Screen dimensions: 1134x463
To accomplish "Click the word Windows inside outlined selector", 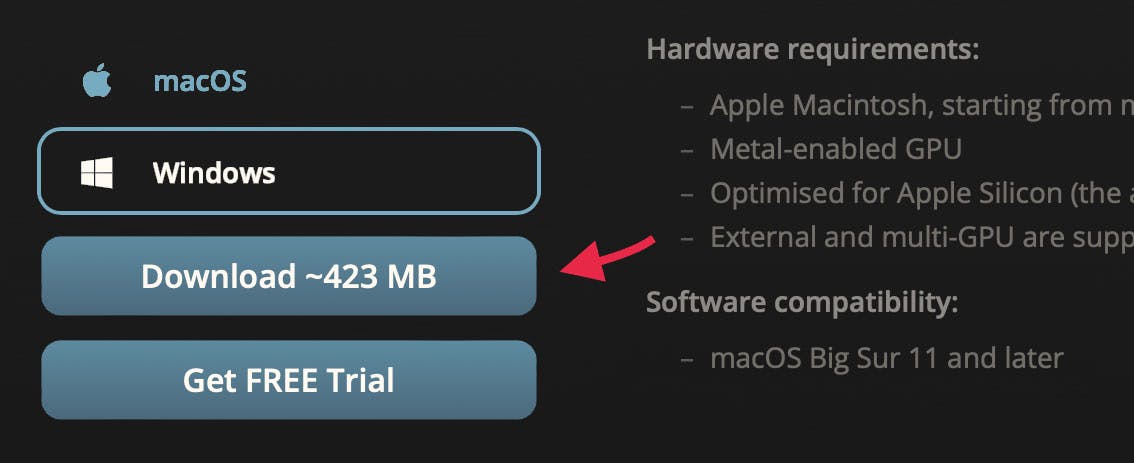I will (x=214, y=174).
